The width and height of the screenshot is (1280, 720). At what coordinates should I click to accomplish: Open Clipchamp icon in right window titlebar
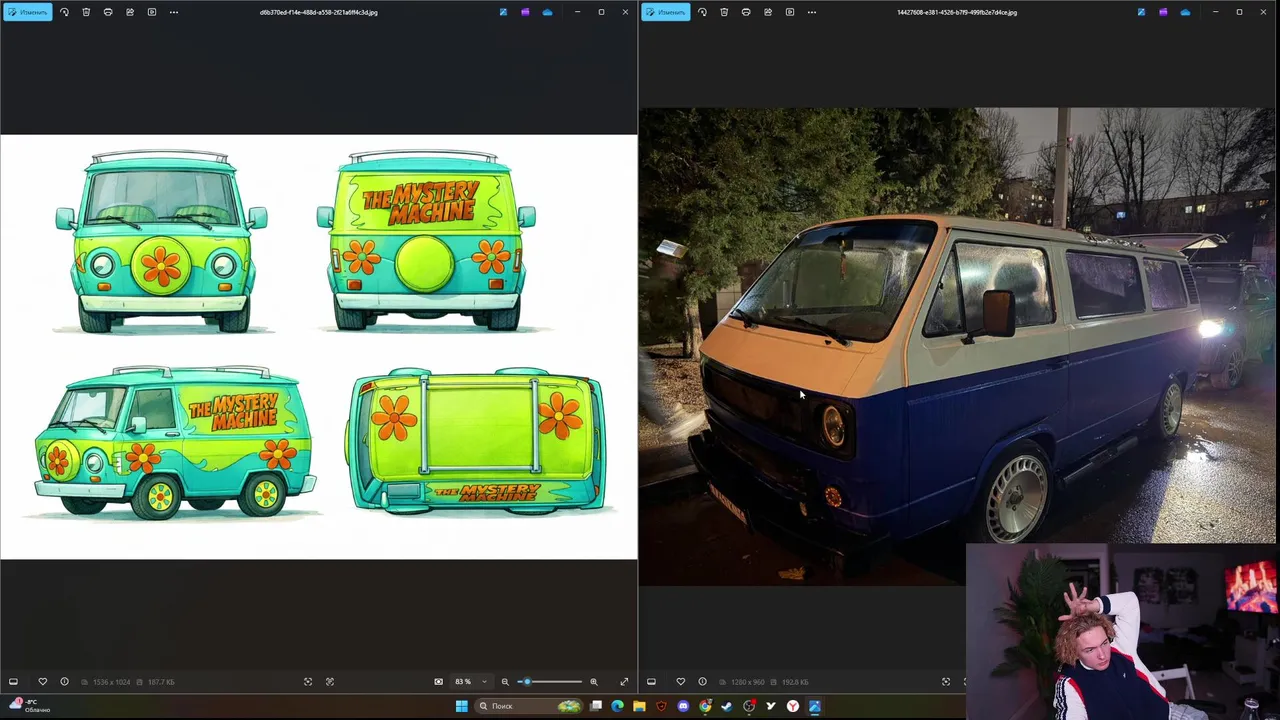click(1163, 12)
